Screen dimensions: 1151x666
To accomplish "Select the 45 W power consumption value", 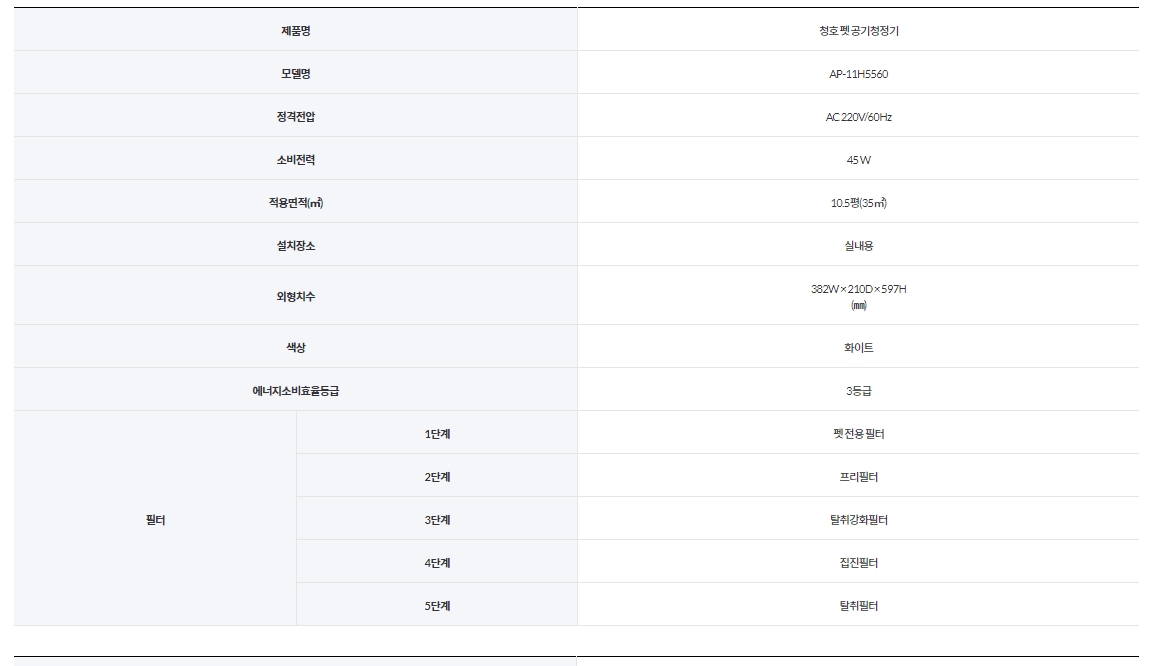I will click(858, 160).
